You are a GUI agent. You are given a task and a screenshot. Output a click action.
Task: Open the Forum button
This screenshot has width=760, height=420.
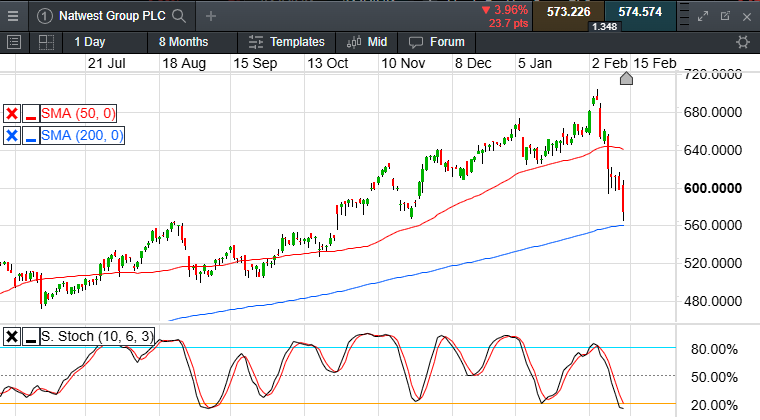[437, 42]
